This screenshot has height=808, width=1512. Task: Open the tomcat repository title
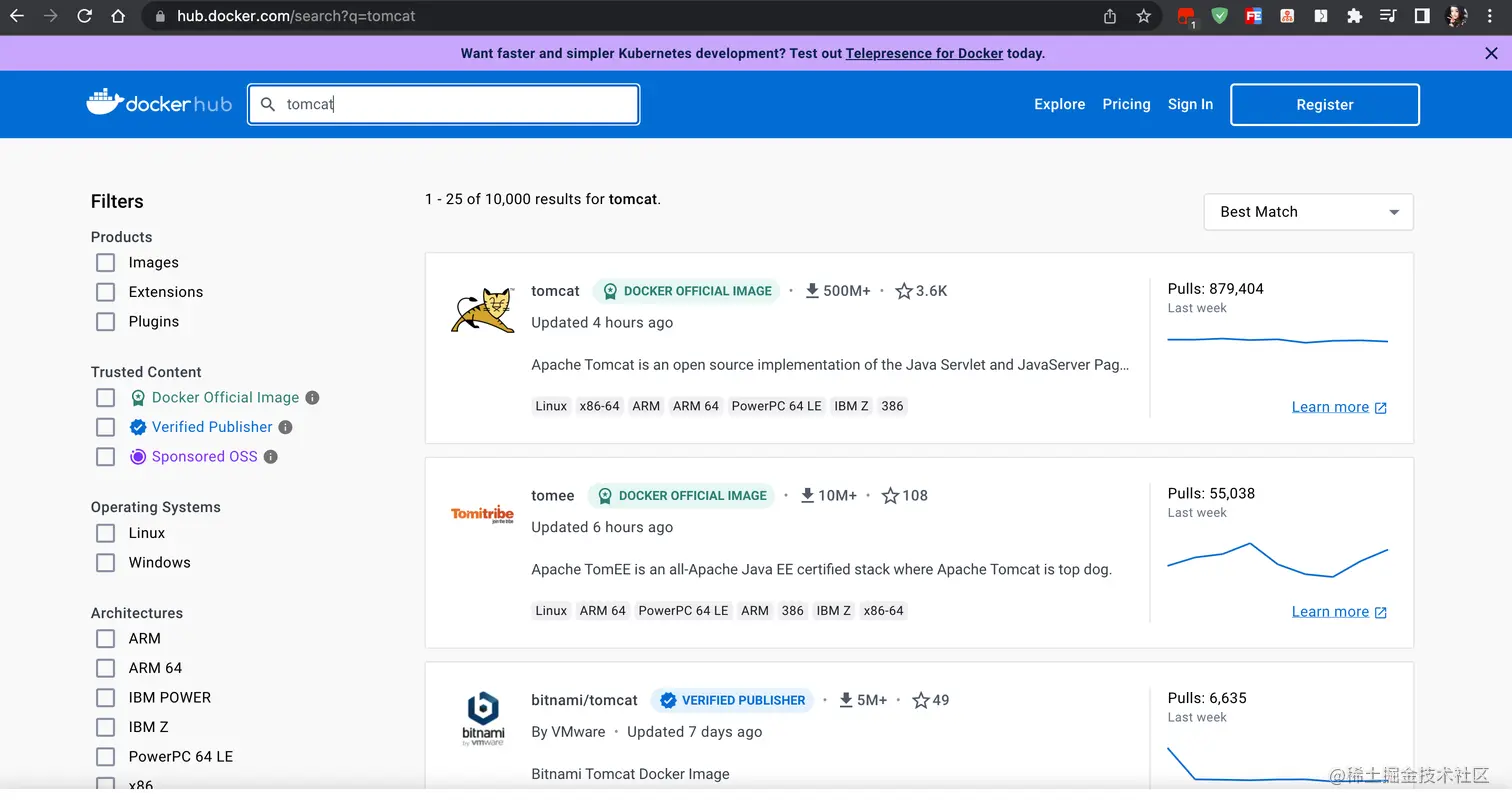[x=555, y=291]
